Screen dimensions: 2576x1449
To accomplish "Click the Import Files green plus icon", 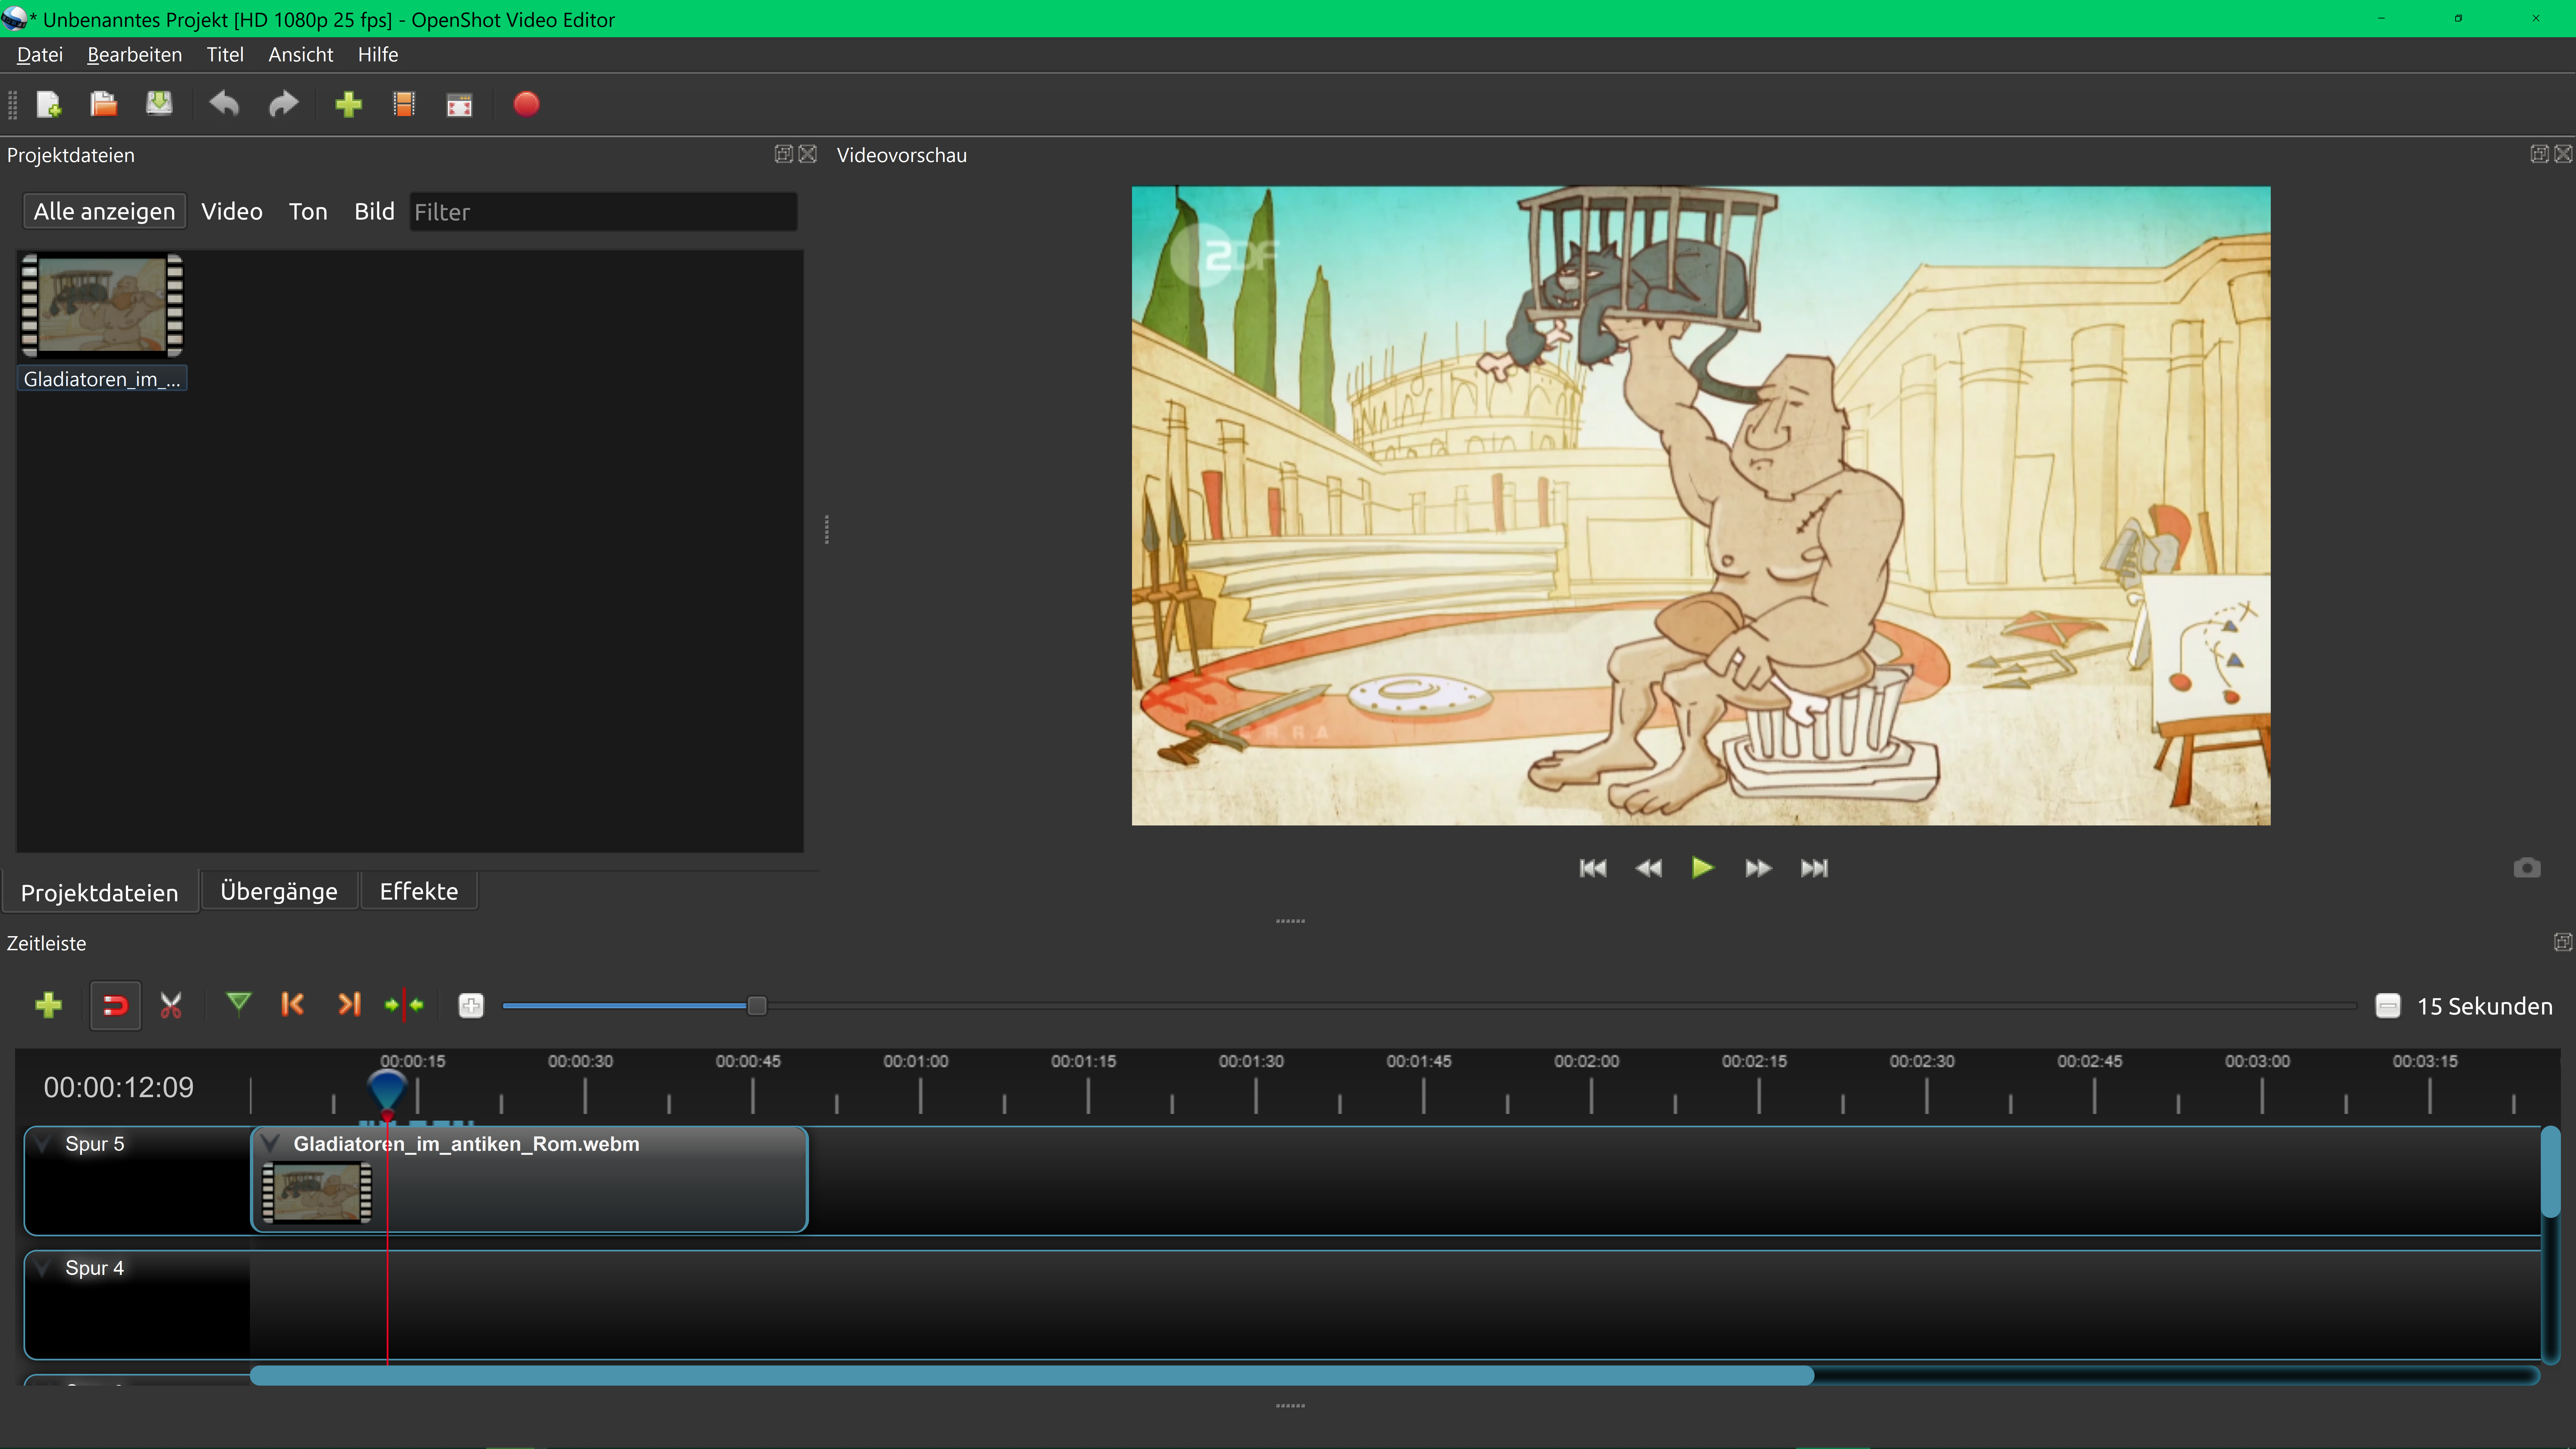I will click(x=348, y=104).
